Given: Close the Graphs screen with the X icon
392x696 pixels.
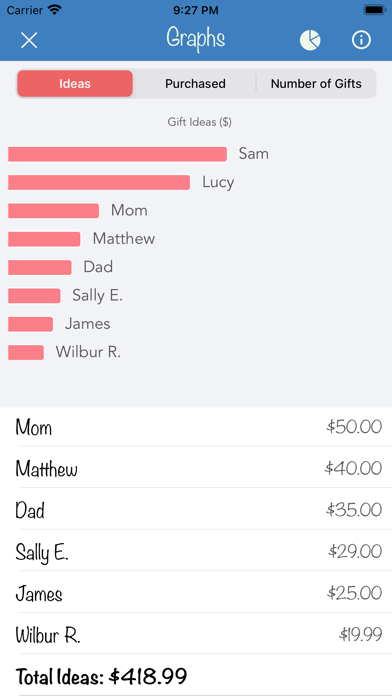Looking at the screenshot, I should [x=29, y=40].
